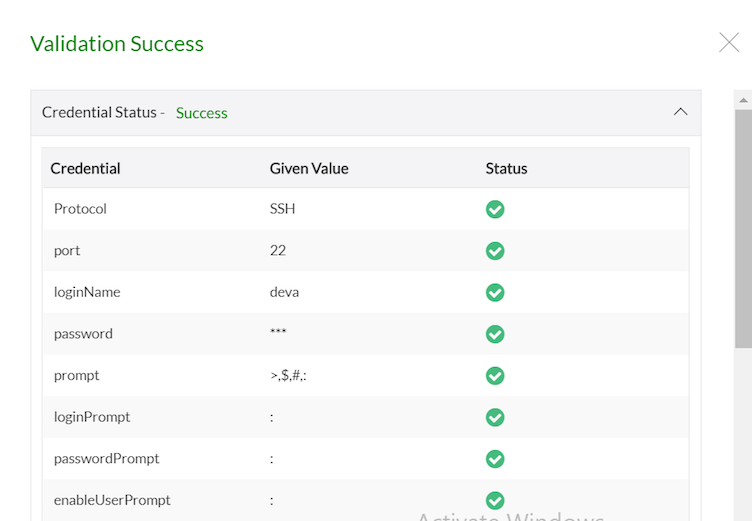The width and height of the screenshot is (752, 521).
Task: Click the Validation Success title
Action: [117, 44]
